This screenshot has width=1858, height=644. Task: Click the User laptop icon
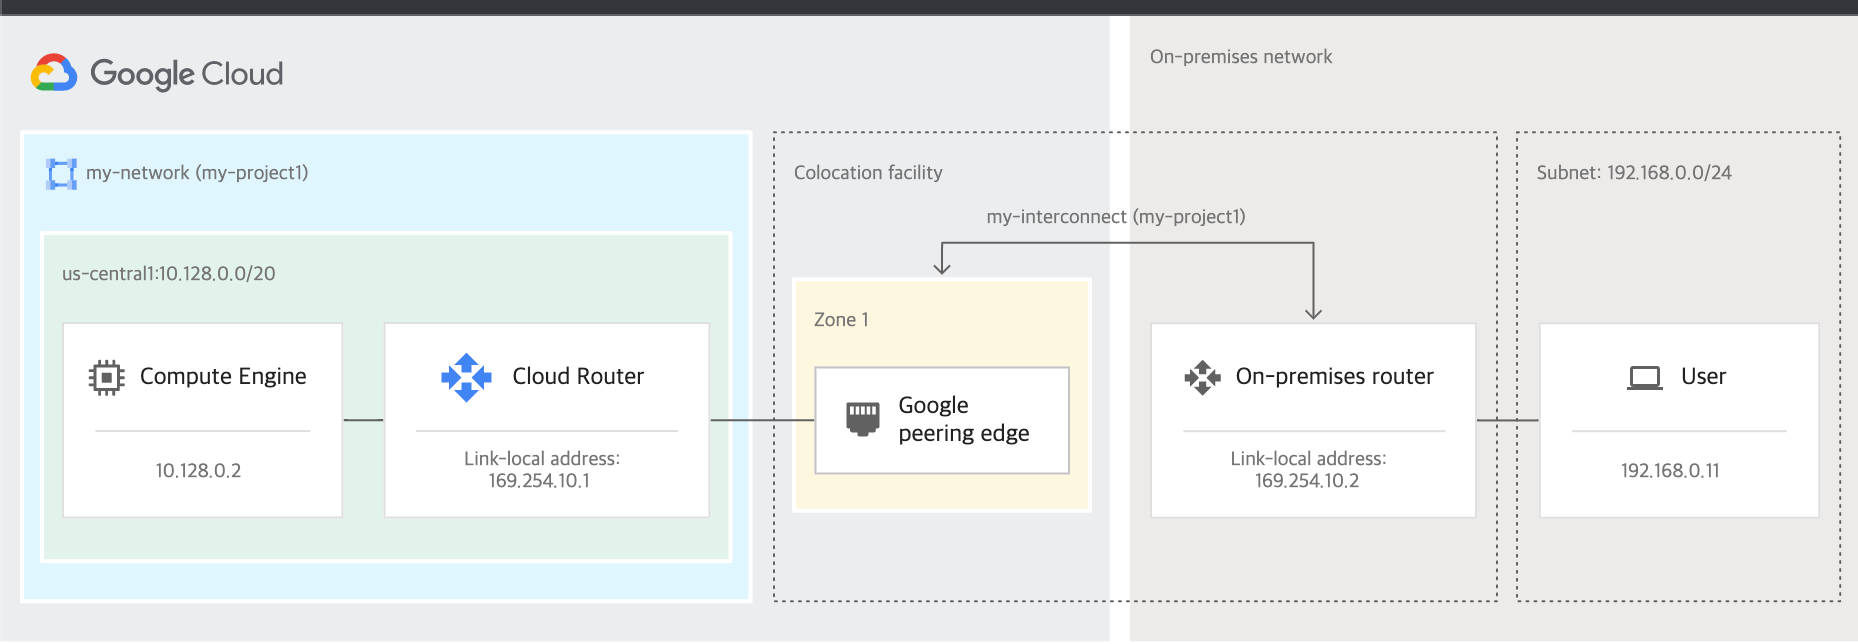tap(1645, 378)
